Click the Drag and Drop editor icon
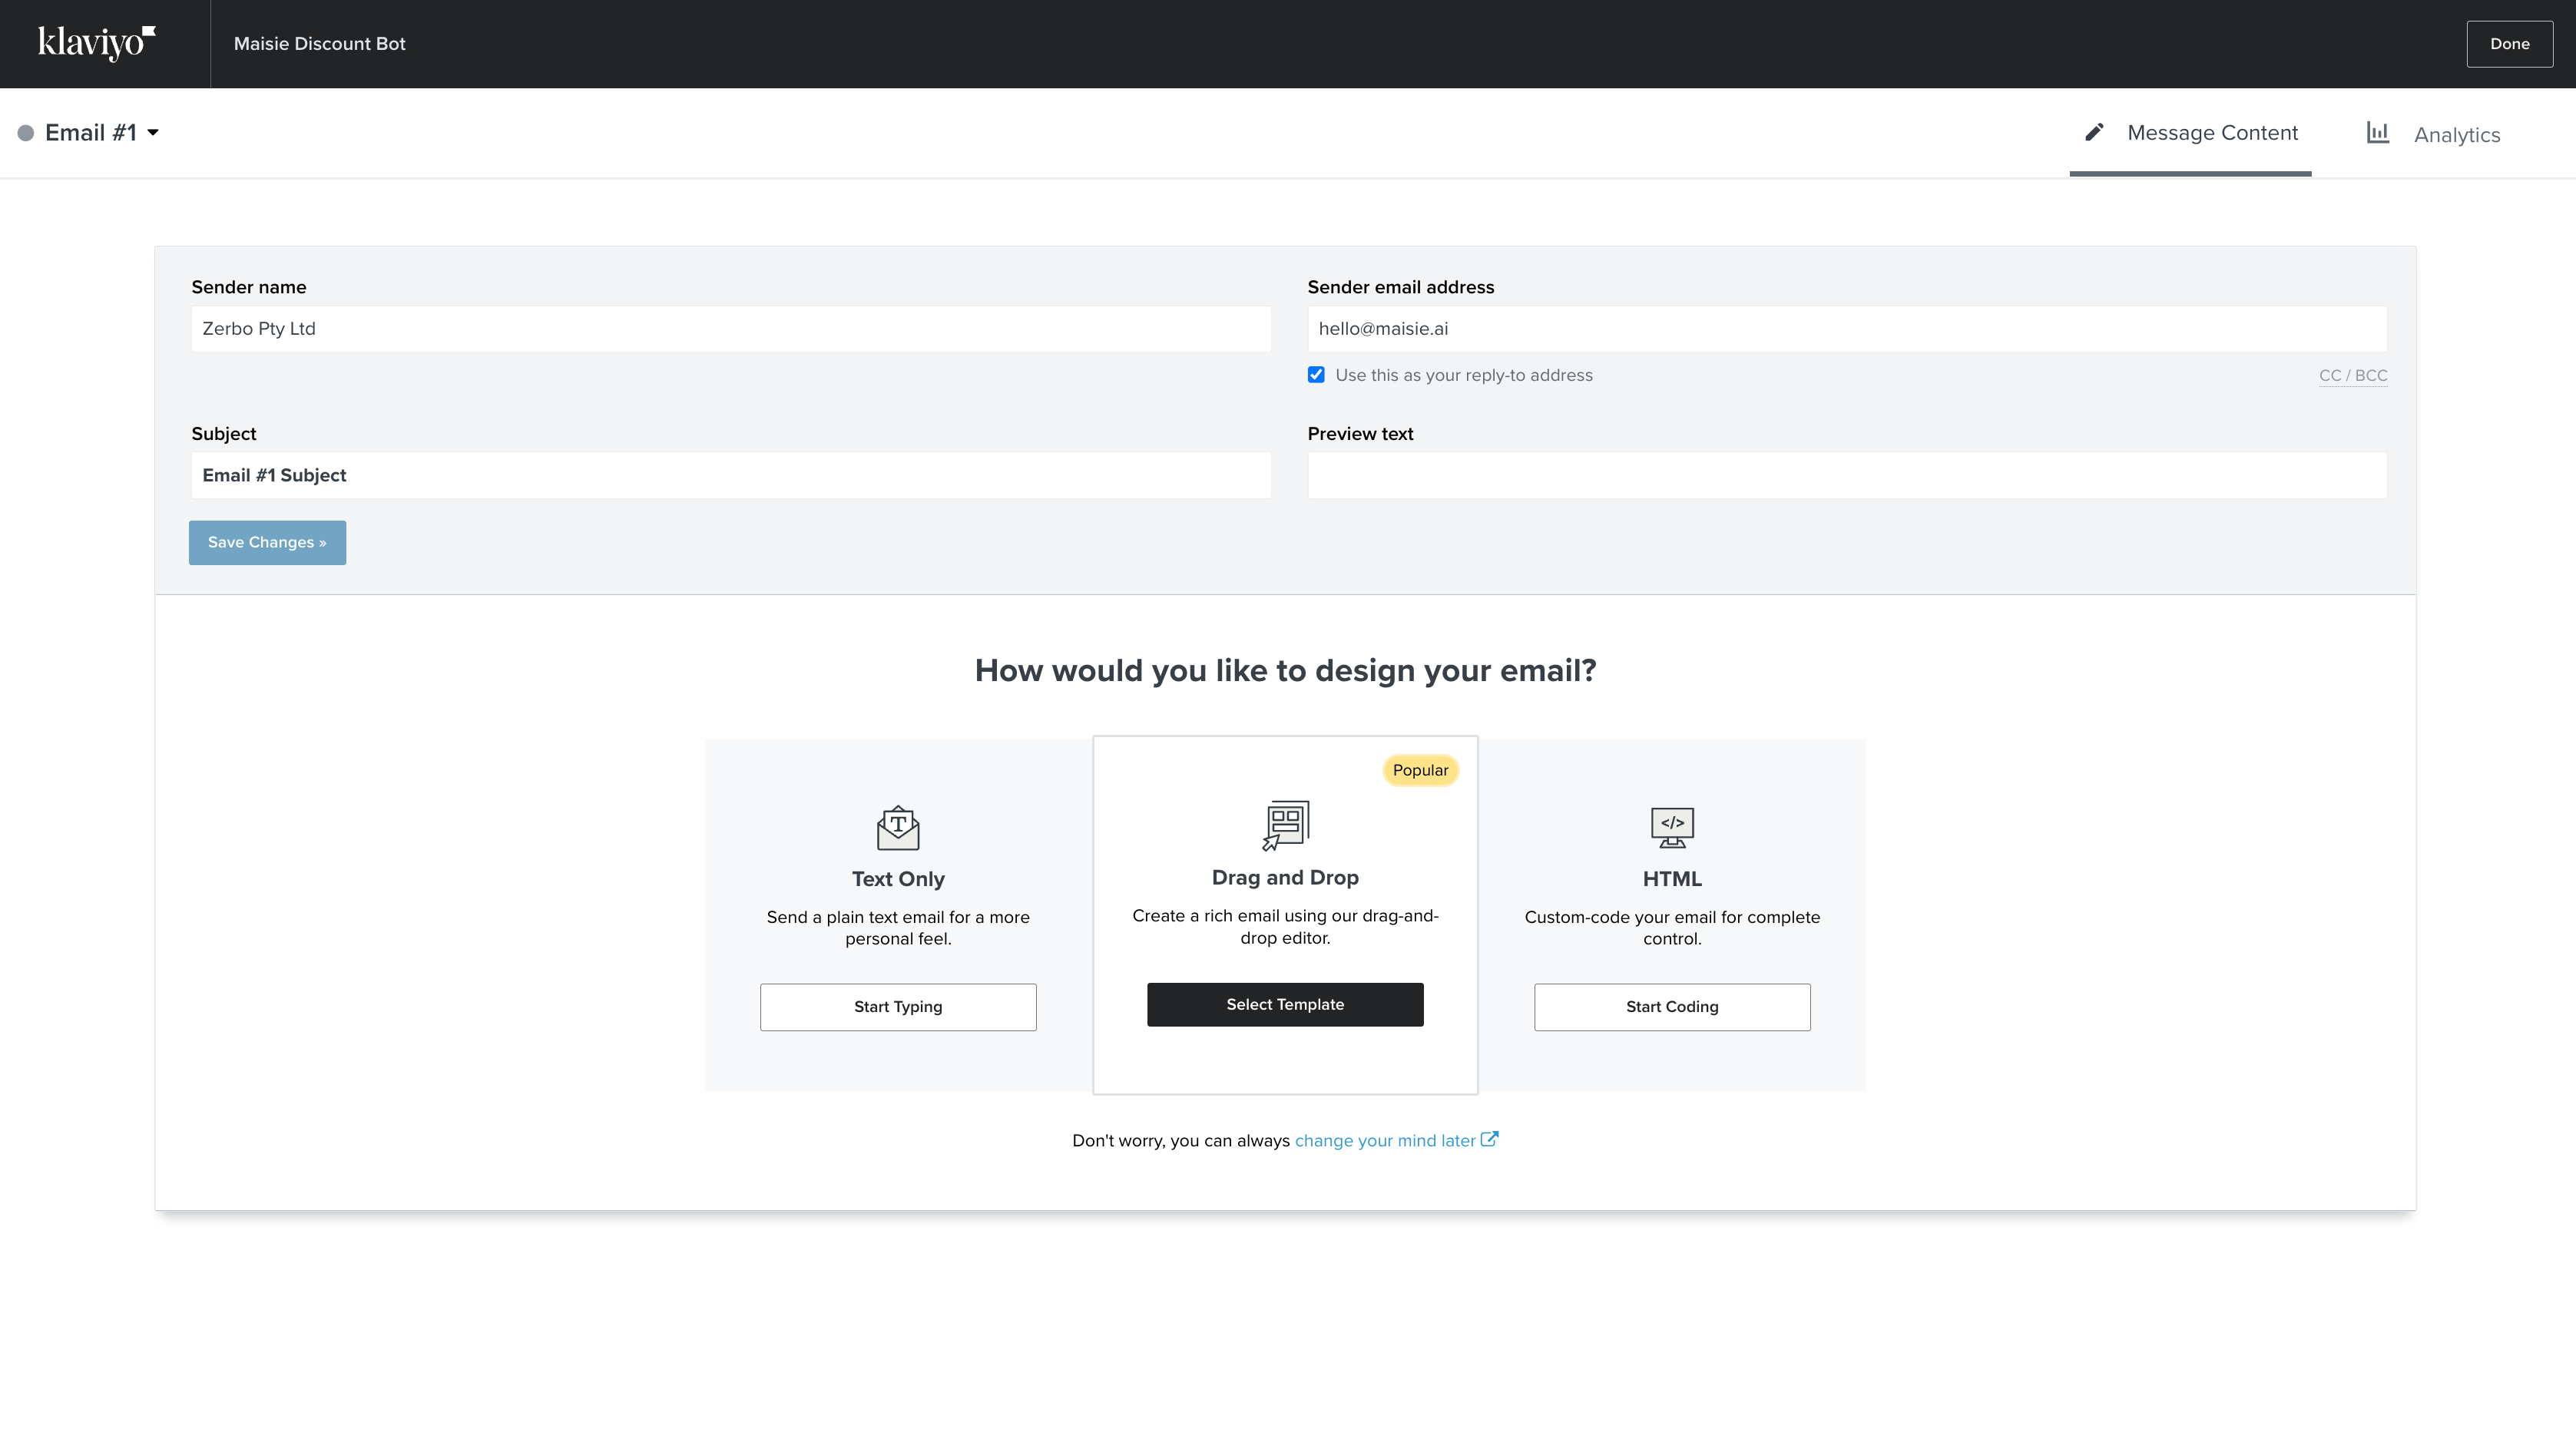This screenshot has height=1442, width=2576. pyautogui.click(x=1285, y=823)
